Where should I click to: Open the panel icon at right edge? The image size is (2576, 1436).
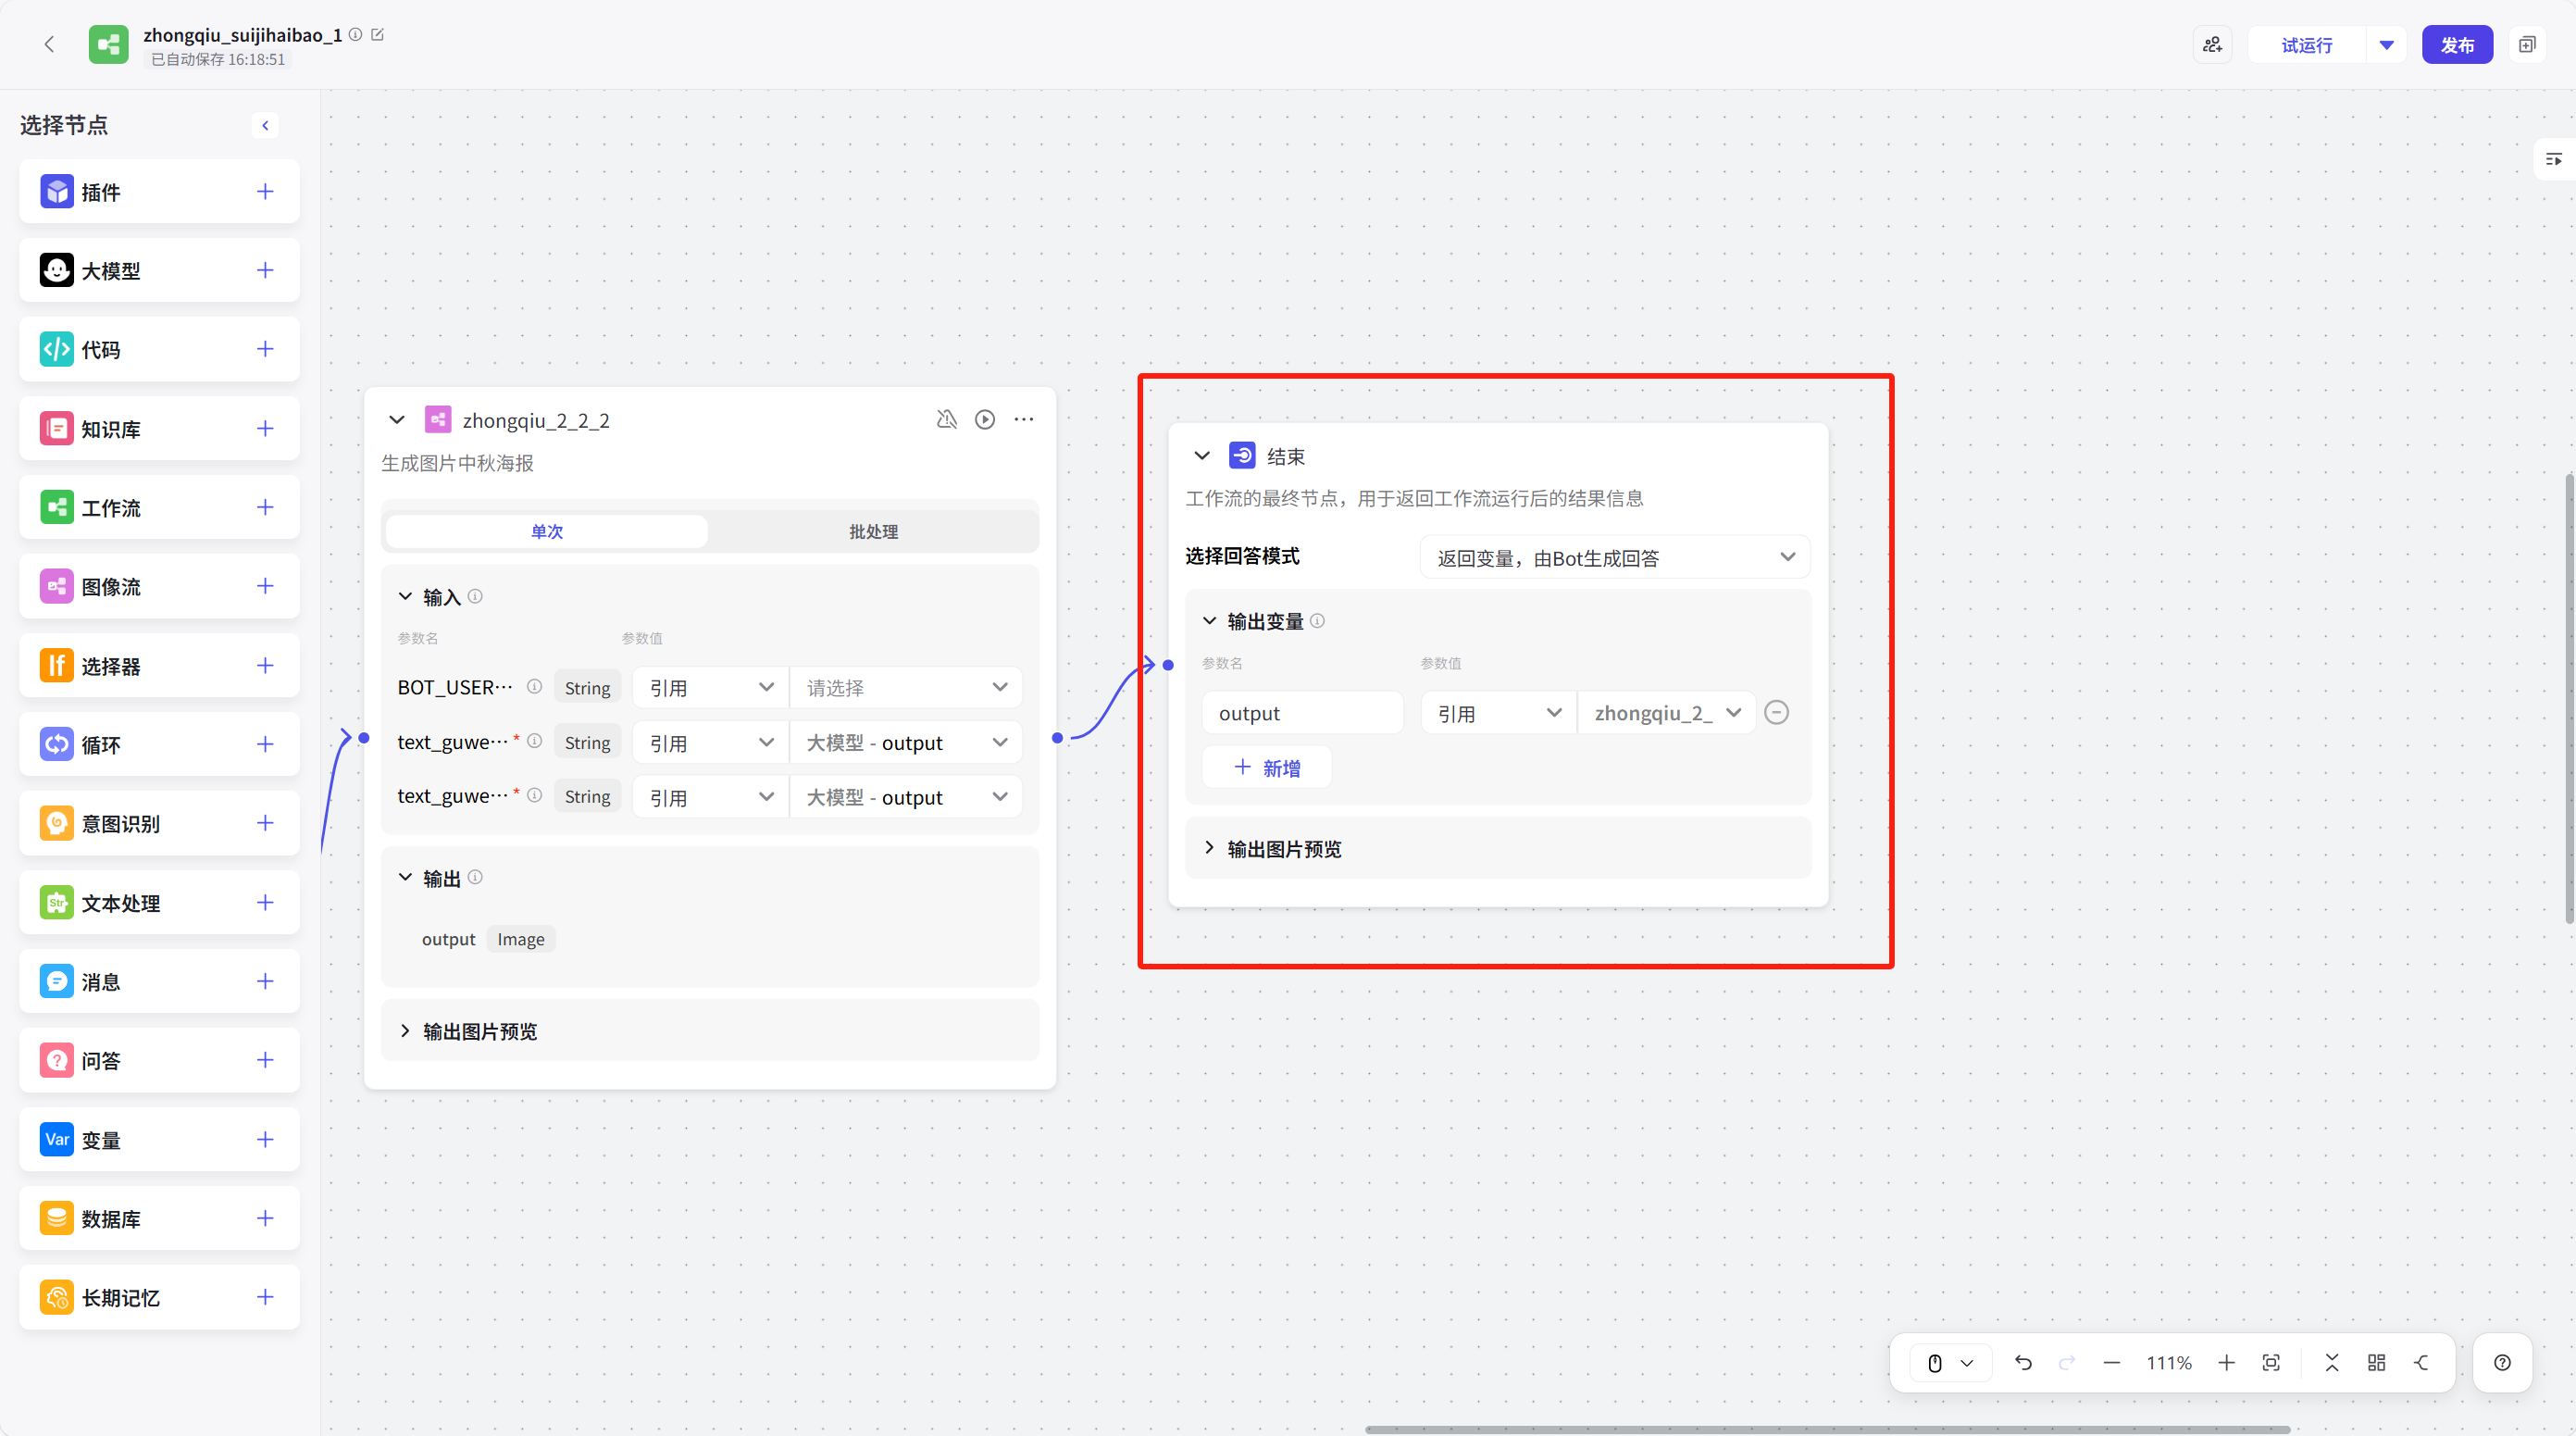coord(2553,159)
